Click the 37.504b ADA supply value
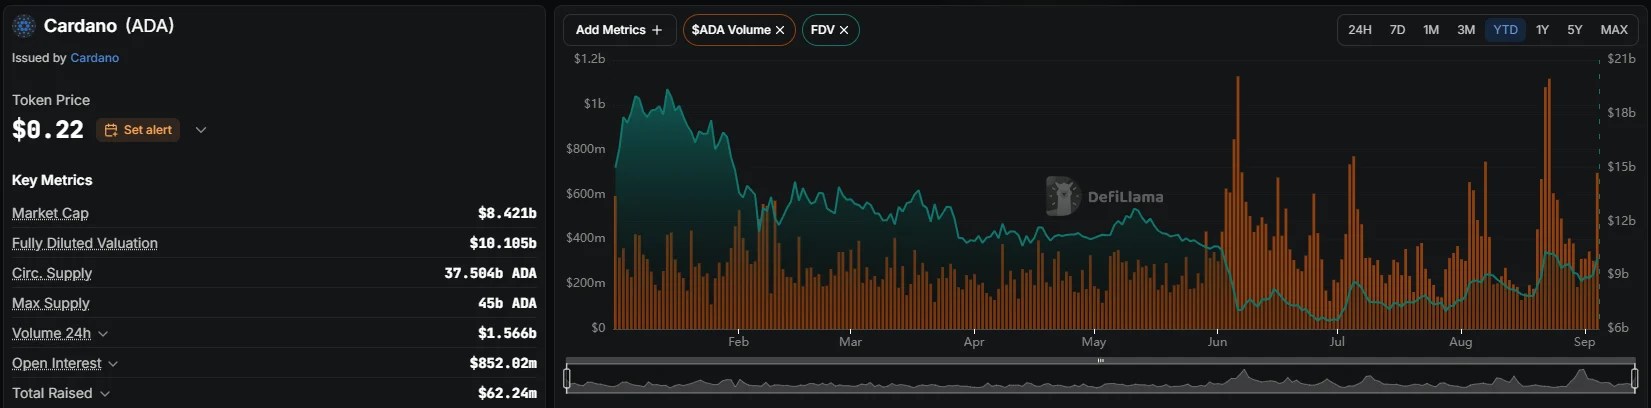 (x=490, y=273)
